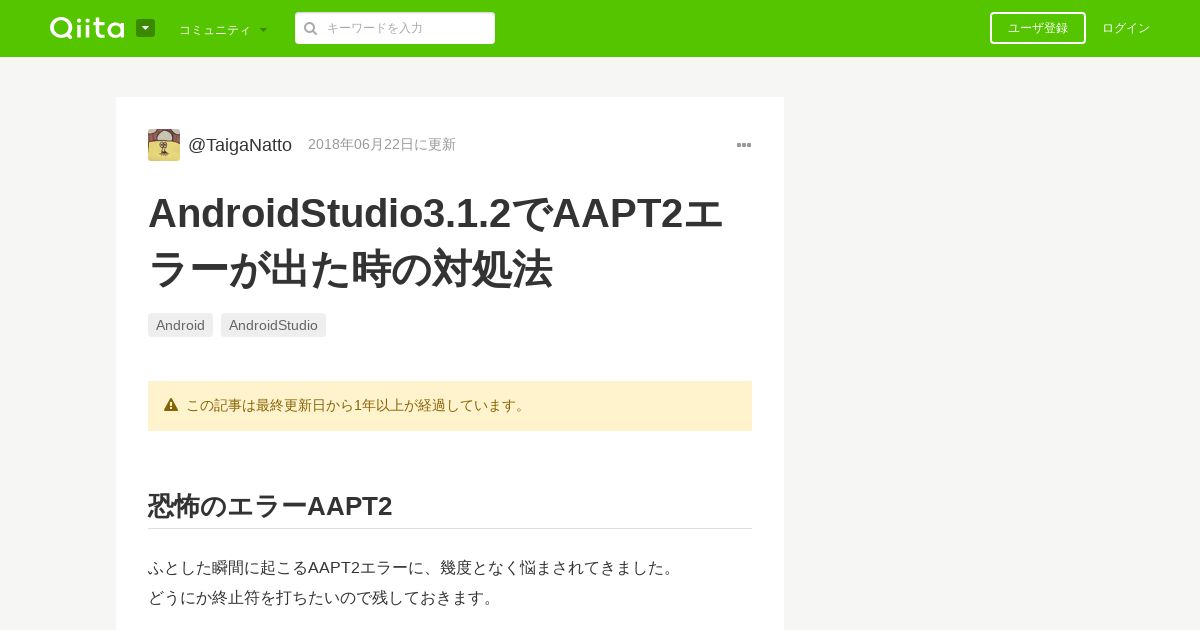1200x630 pixels.
Task: Open the ログイン link
Action: (1126, 28)
